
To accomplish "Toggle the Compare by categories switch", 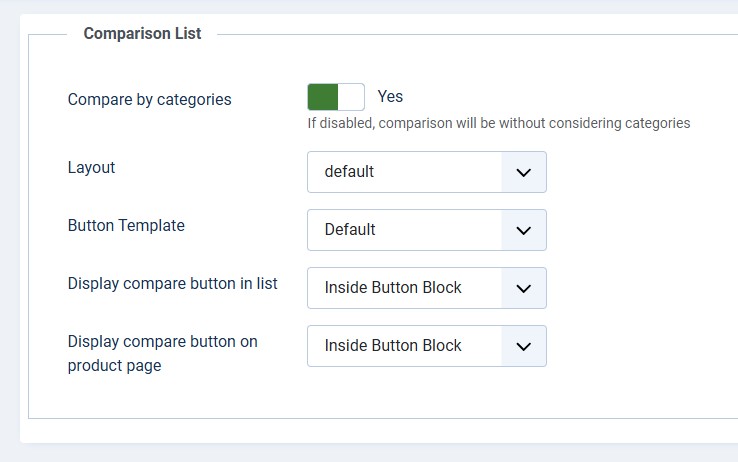I will click(336, 97).
